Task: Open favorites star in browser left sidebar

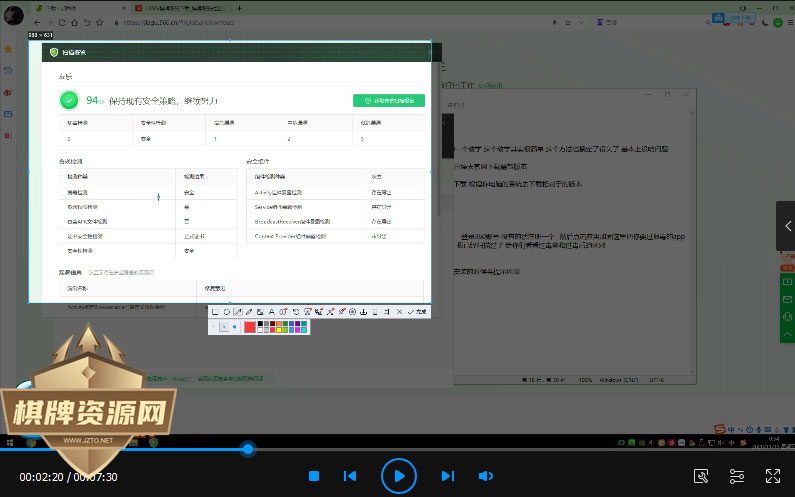Action: (8, 49)
